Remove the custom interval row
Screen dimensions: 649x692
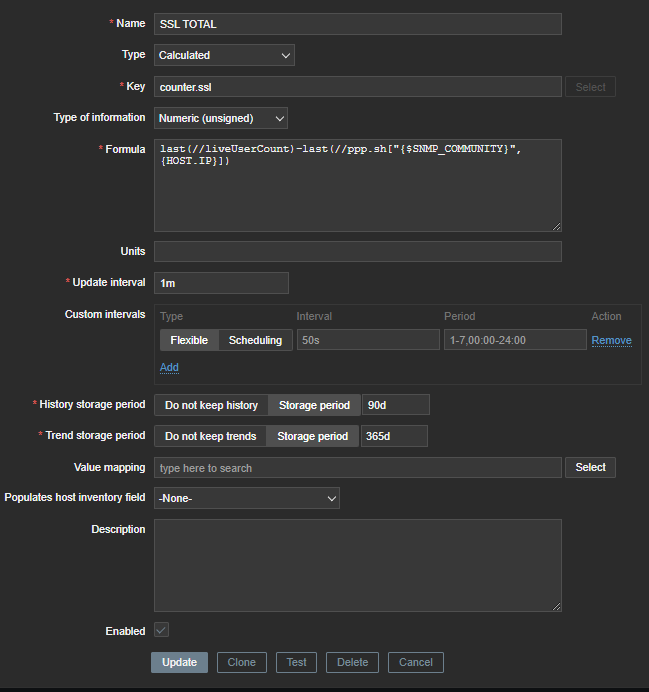[x=611, y=340]
